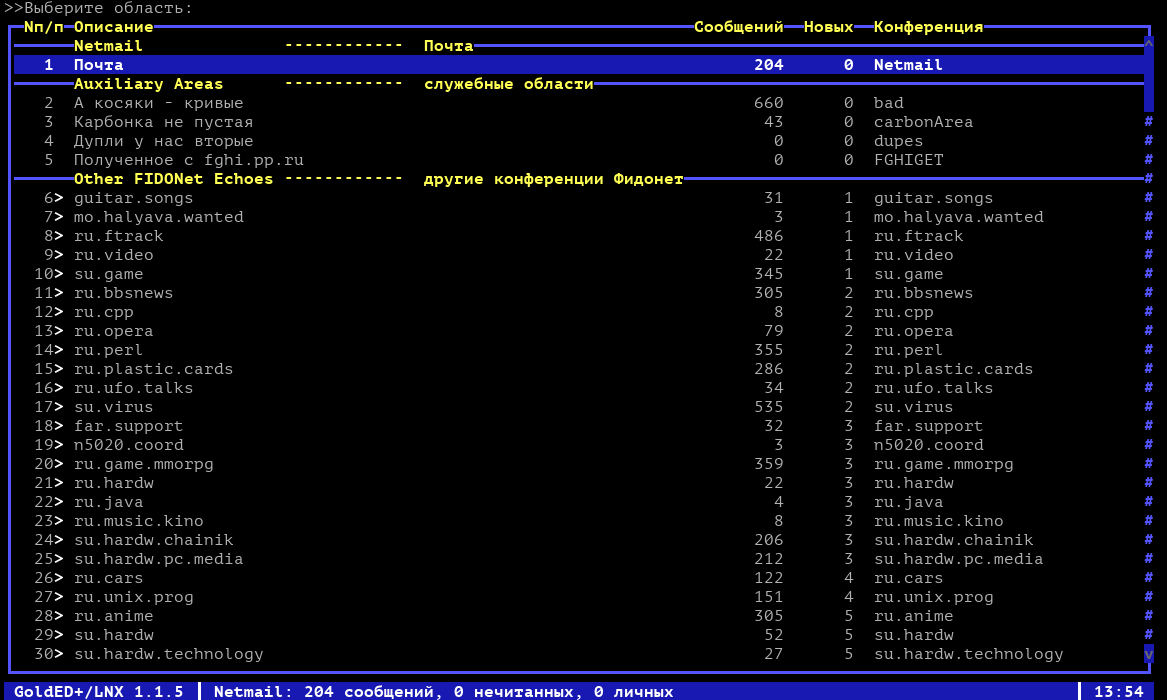
Task: Click the Описание column header
Action: (x=113, y=27)
